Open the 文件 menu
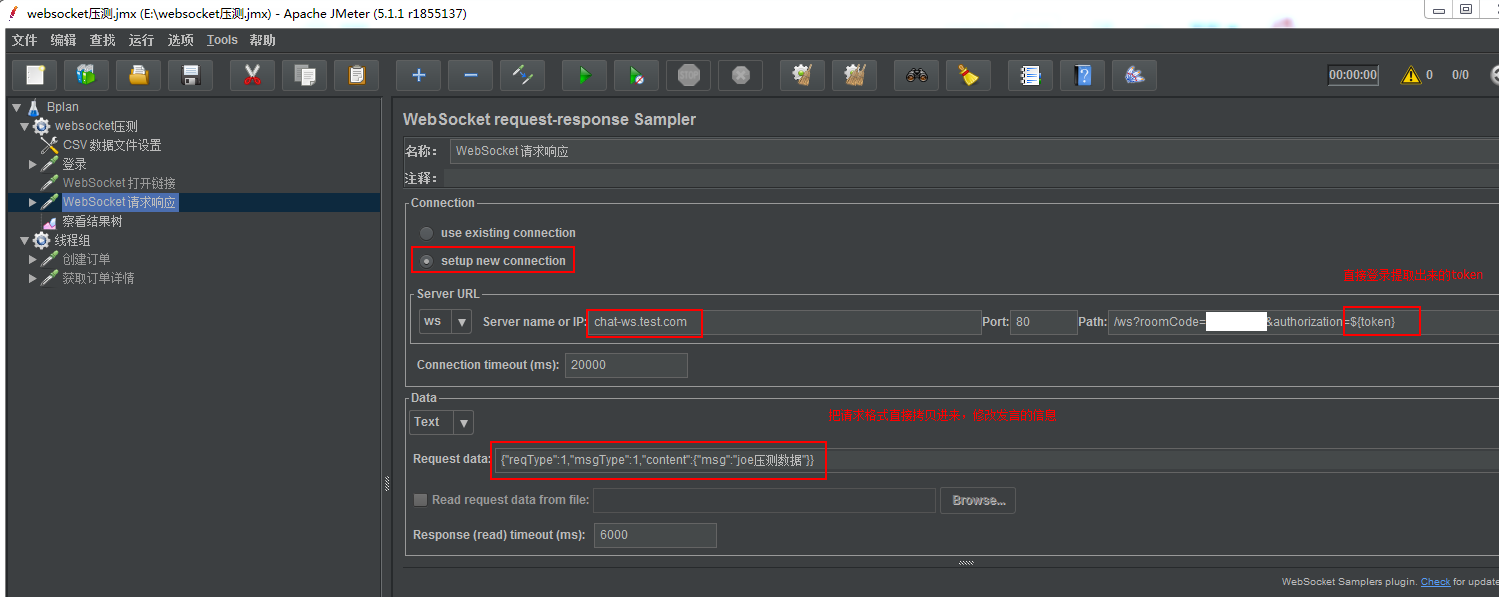Viewport: 1499px width, 597px height. tap(24, 40)
